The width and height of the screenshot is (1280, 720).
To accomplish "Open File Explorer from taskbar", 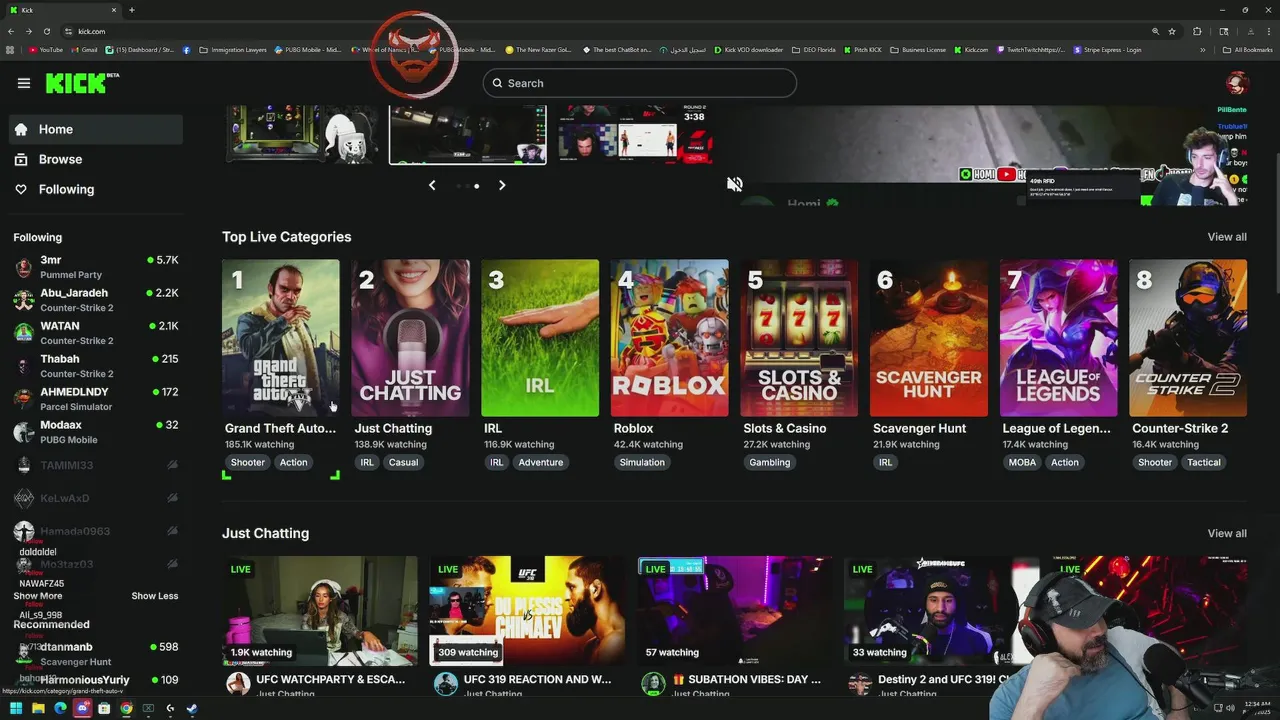I will pos(38,709).
